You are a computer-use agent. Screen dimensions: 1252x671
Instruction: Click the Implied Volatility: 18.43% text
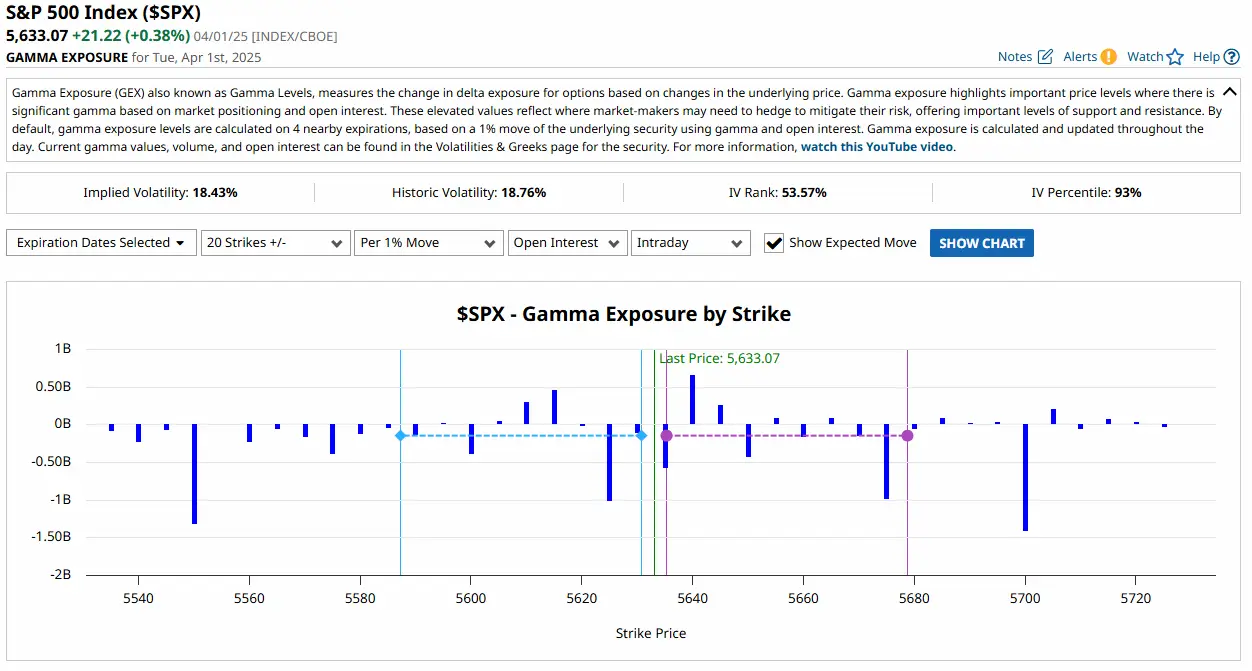(160, 192)
